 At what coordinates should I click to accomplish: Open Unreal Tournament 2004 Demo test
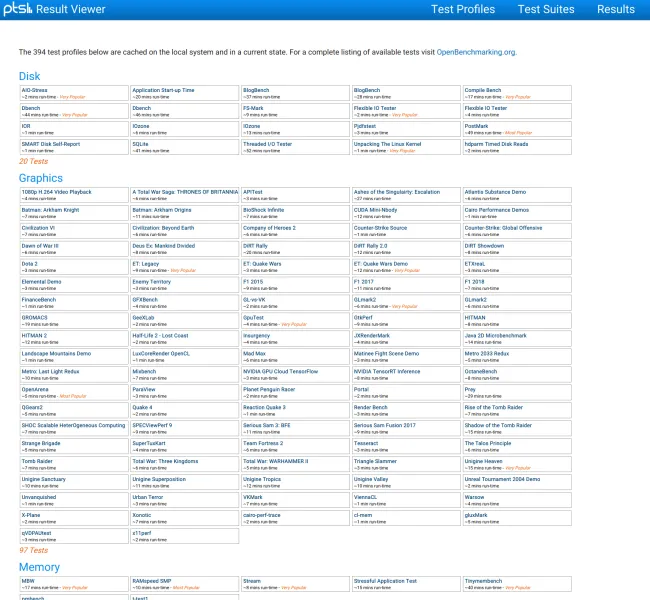pyautogui.click(x=517, y=482)
